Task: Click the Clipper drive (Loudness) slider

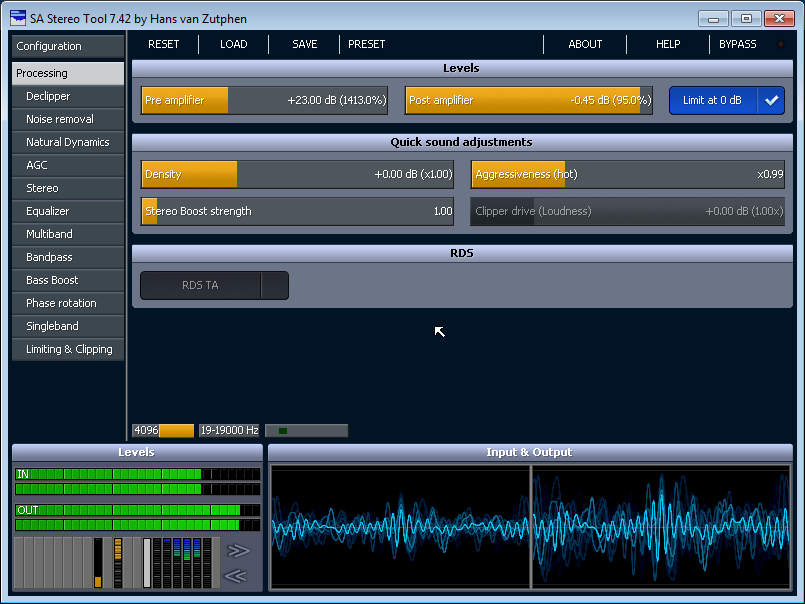Action: 627,211
